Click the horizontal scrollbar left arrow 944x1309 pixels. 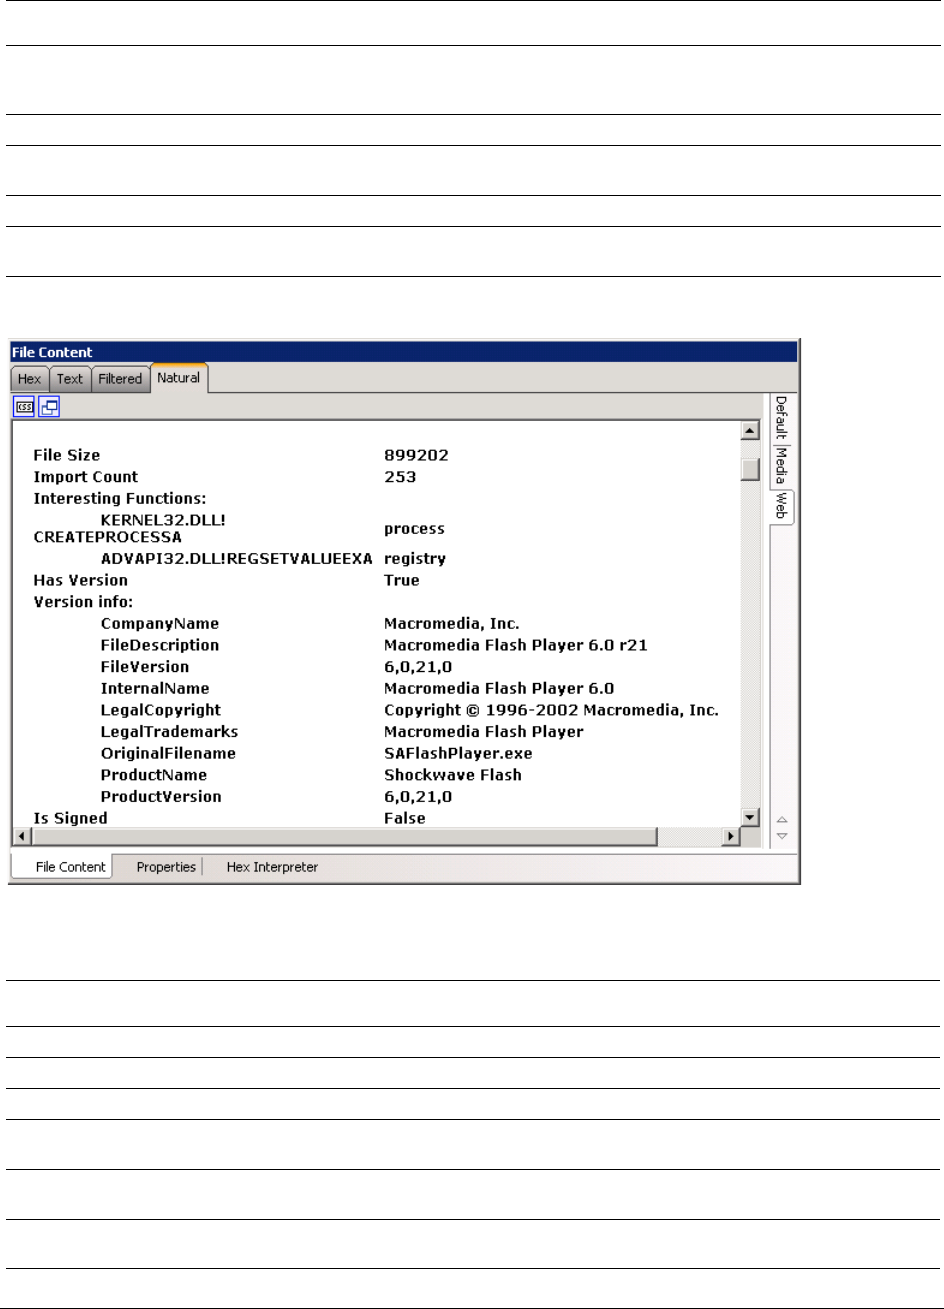(23, 835)
